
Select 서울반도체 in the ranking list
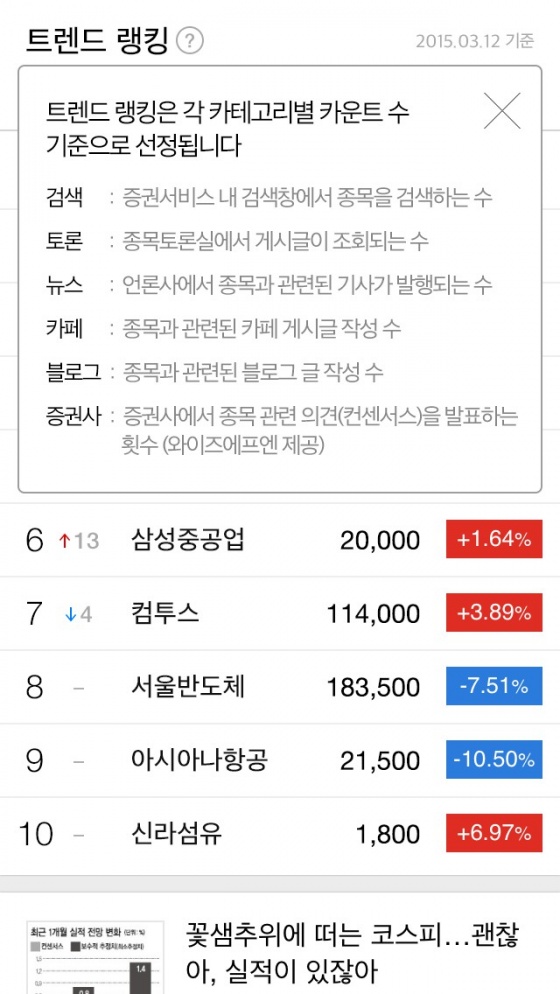click(x=280, y=687)
